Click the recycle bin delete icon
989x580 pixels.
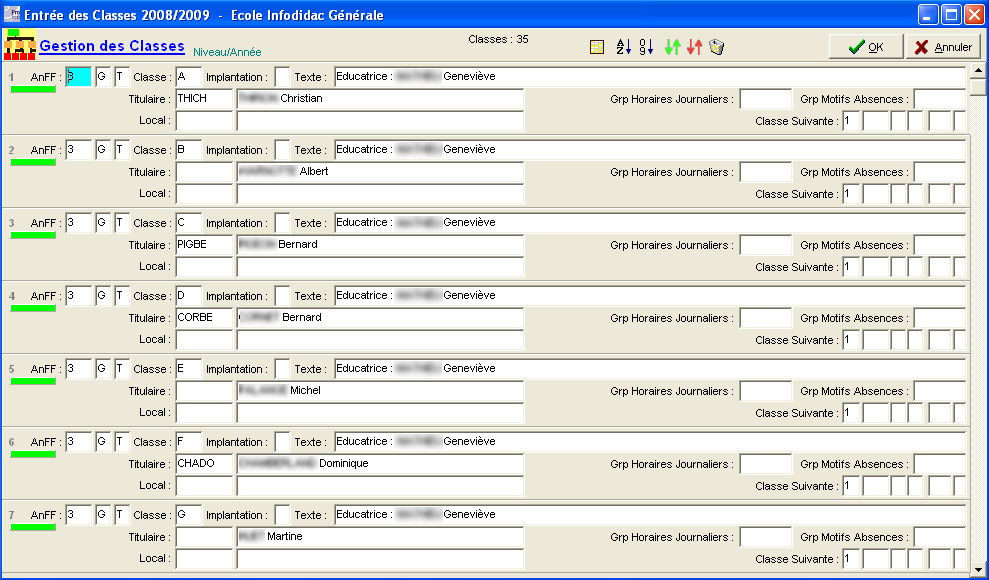717,47
